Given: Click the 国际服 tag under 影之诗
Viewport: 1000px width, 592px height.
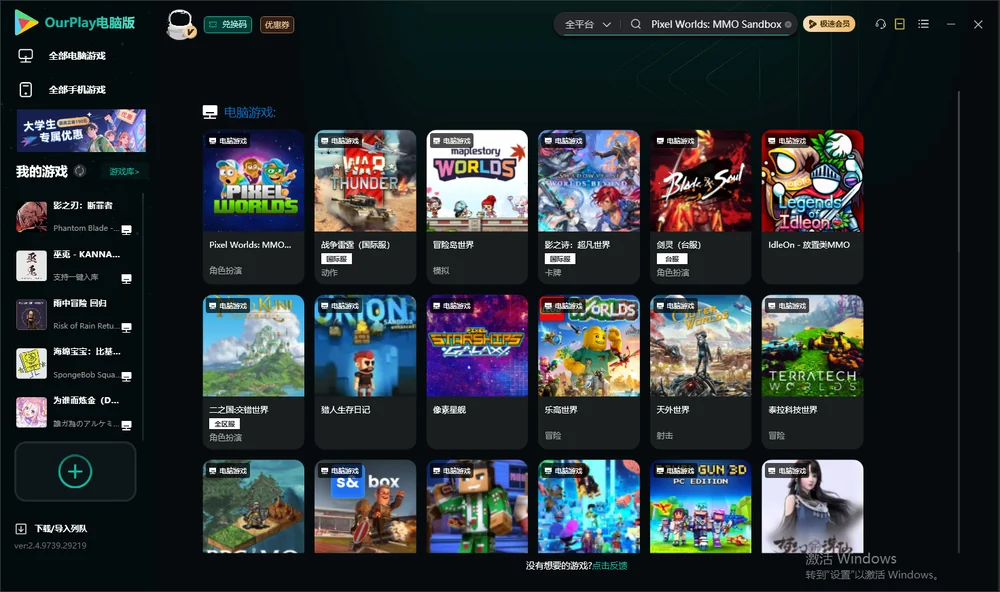Looking at the screenshot, I should 559,259.
